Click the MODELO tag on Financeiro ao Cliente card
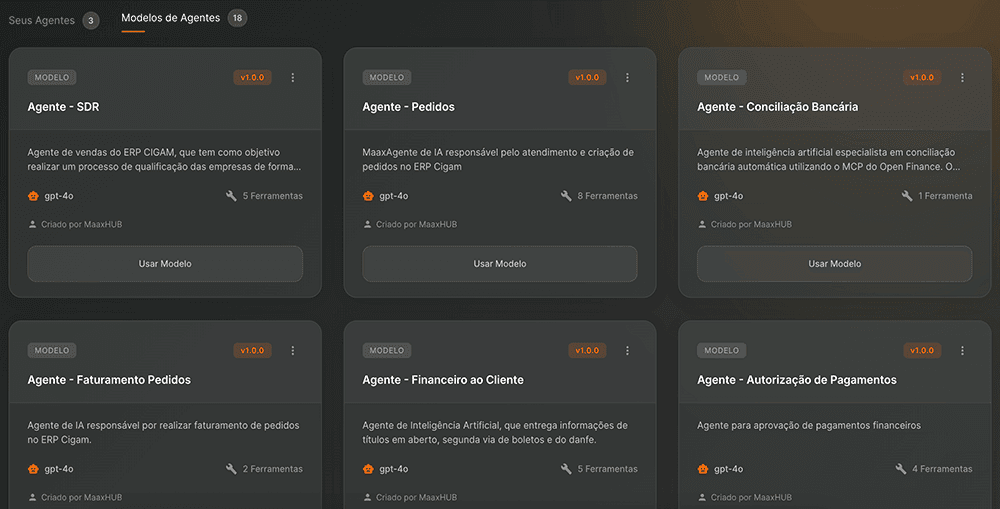This screenshot has height=509, width=1000. pyautogui.click(x=386, y=350)
